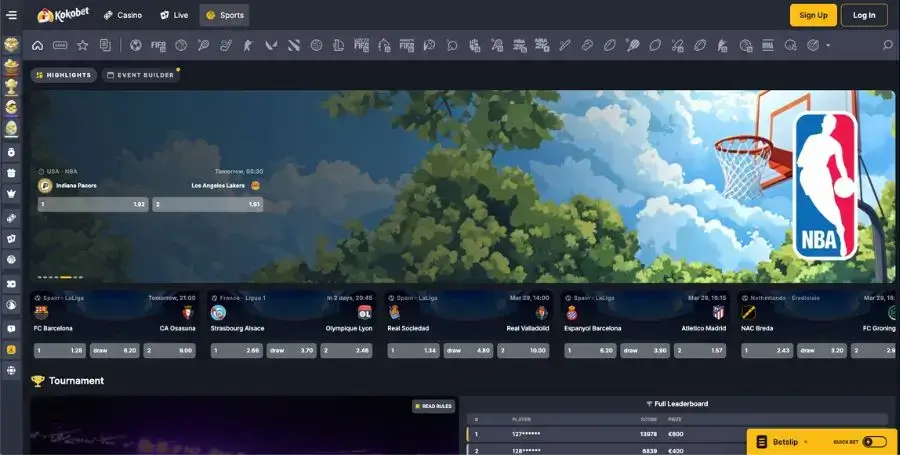
Task: Open the Full Leaderboard link
Action: coord(677,404)
